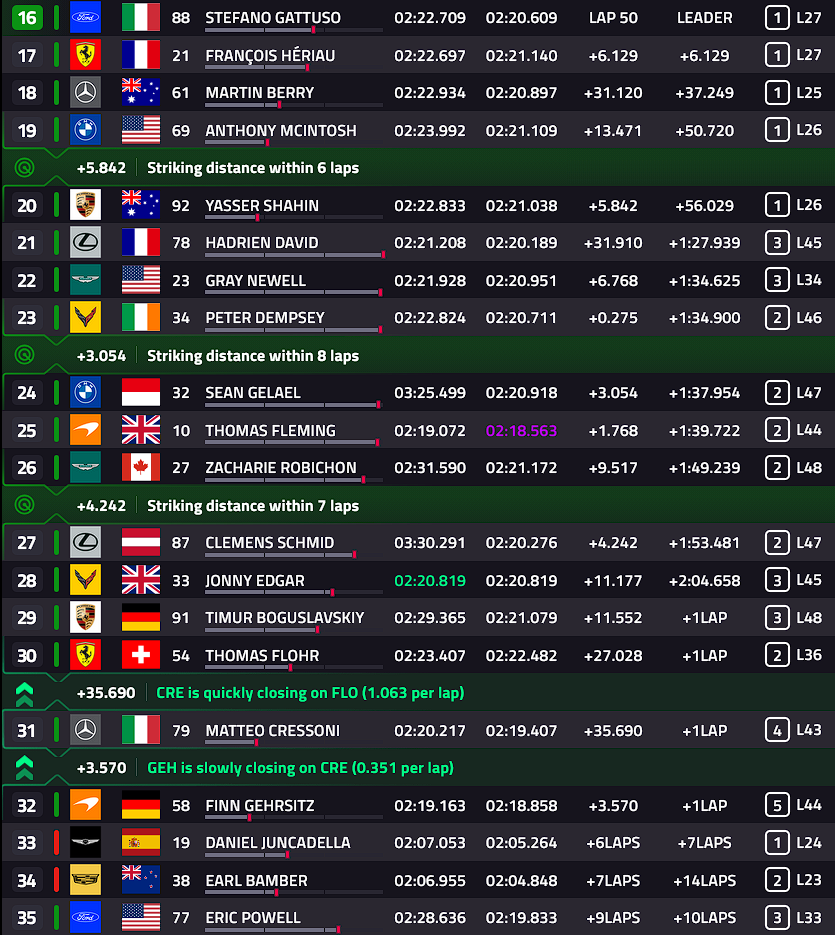Click Jonny Edgar's green last lap time

pyautogui.click(x=430, y=581)
